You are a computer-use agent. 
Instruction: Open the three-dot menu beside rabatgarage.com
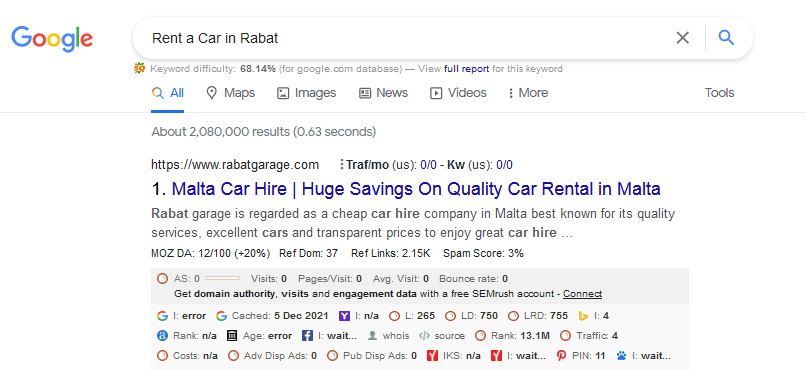tap(342, 165)
